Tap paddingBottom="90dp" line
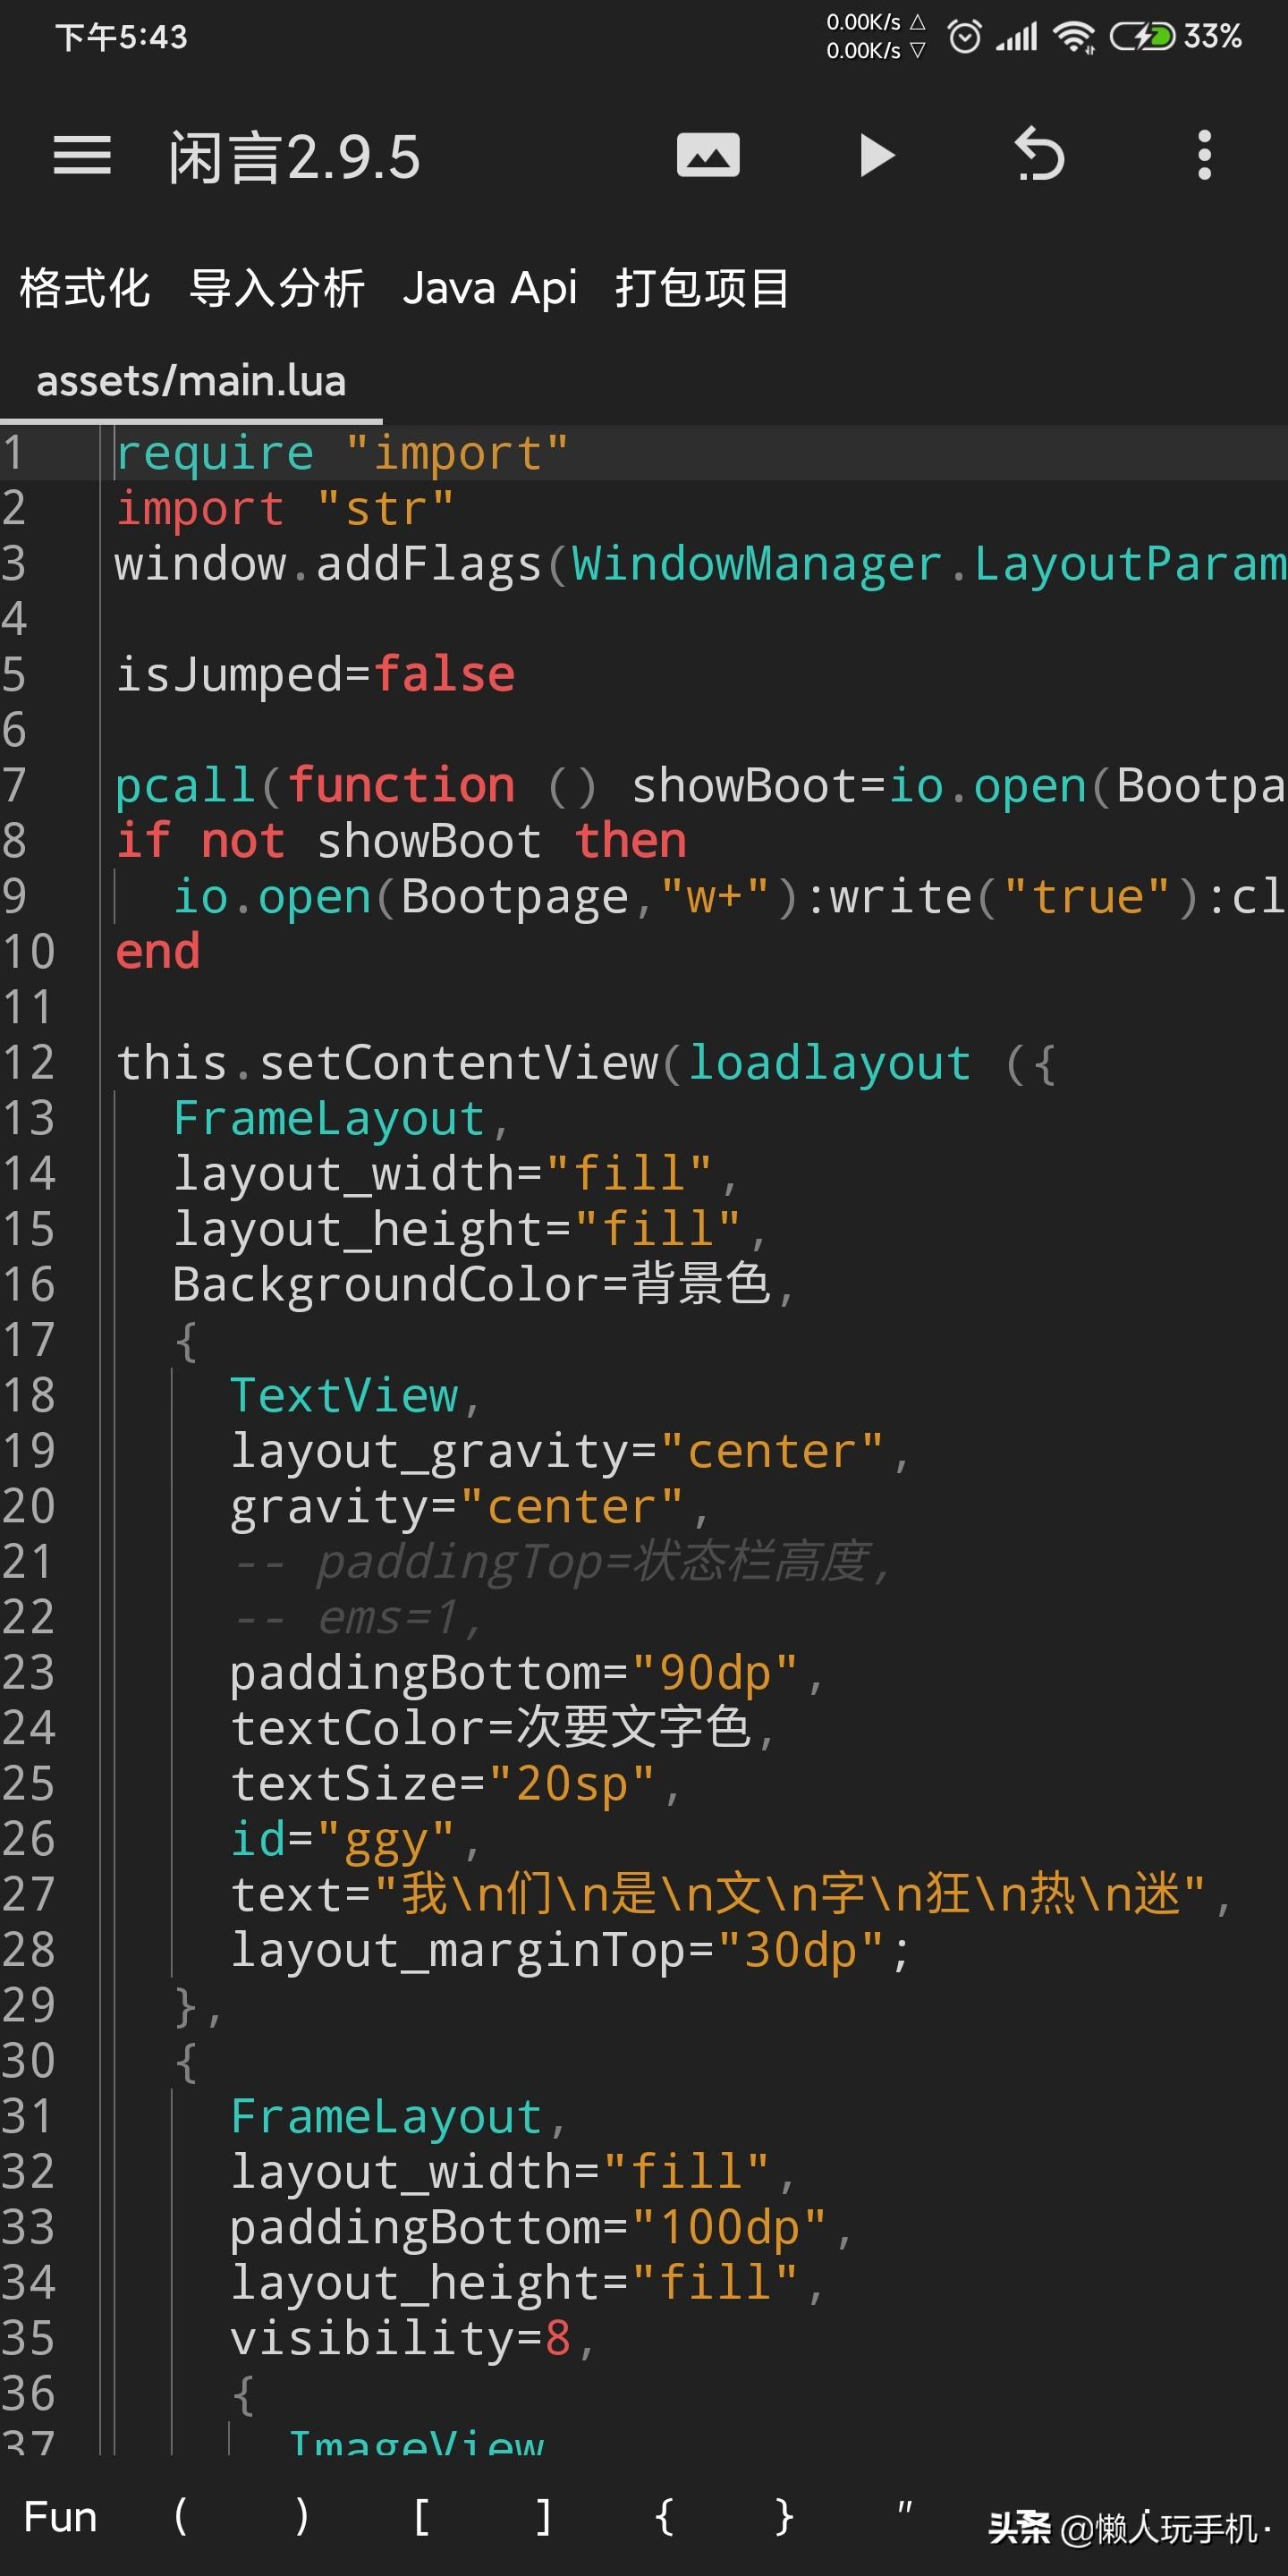This screenshot has height=2576, width=1288. click(528, 1673)
